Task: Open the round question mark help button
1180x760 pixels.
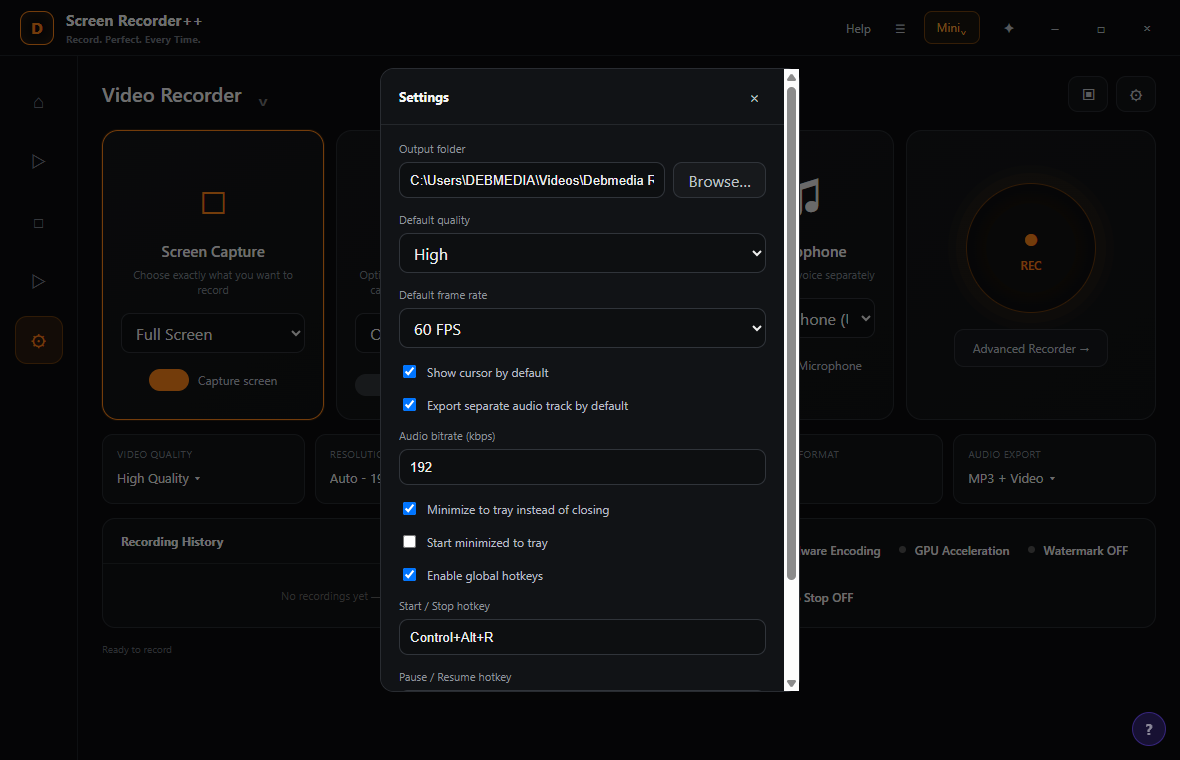Action: [1148, 729]
